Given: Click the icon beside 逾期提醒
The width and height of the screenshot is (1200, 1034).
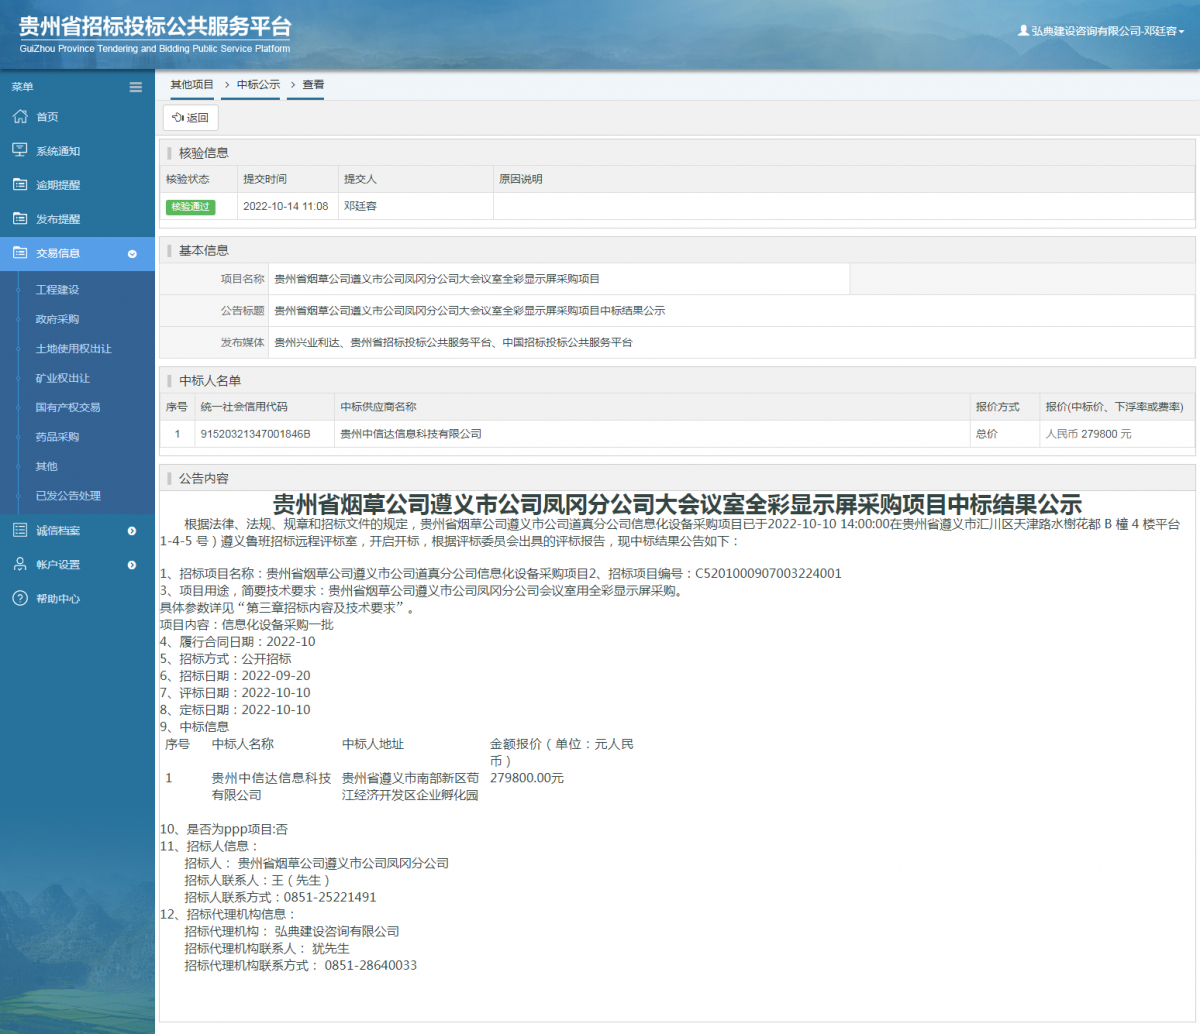Looking at the screenshot, I should pos(20,185).
